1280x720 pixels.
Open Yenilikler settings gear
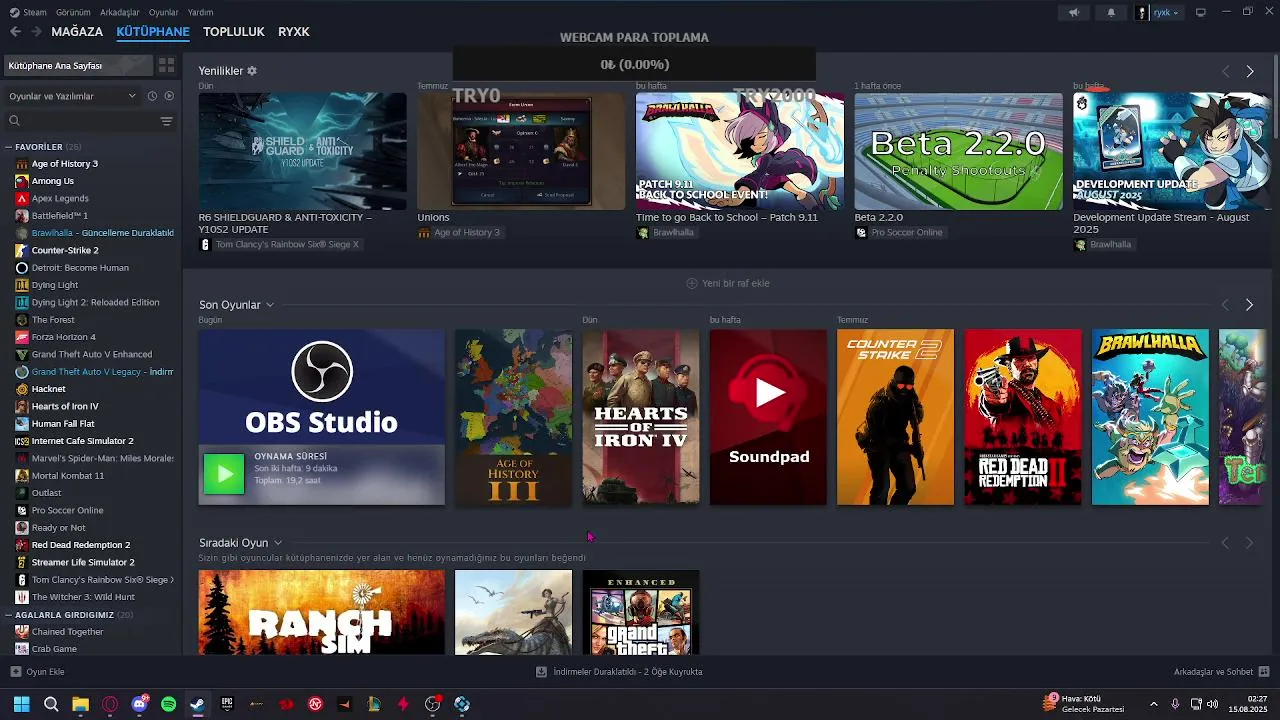(252, 71)
